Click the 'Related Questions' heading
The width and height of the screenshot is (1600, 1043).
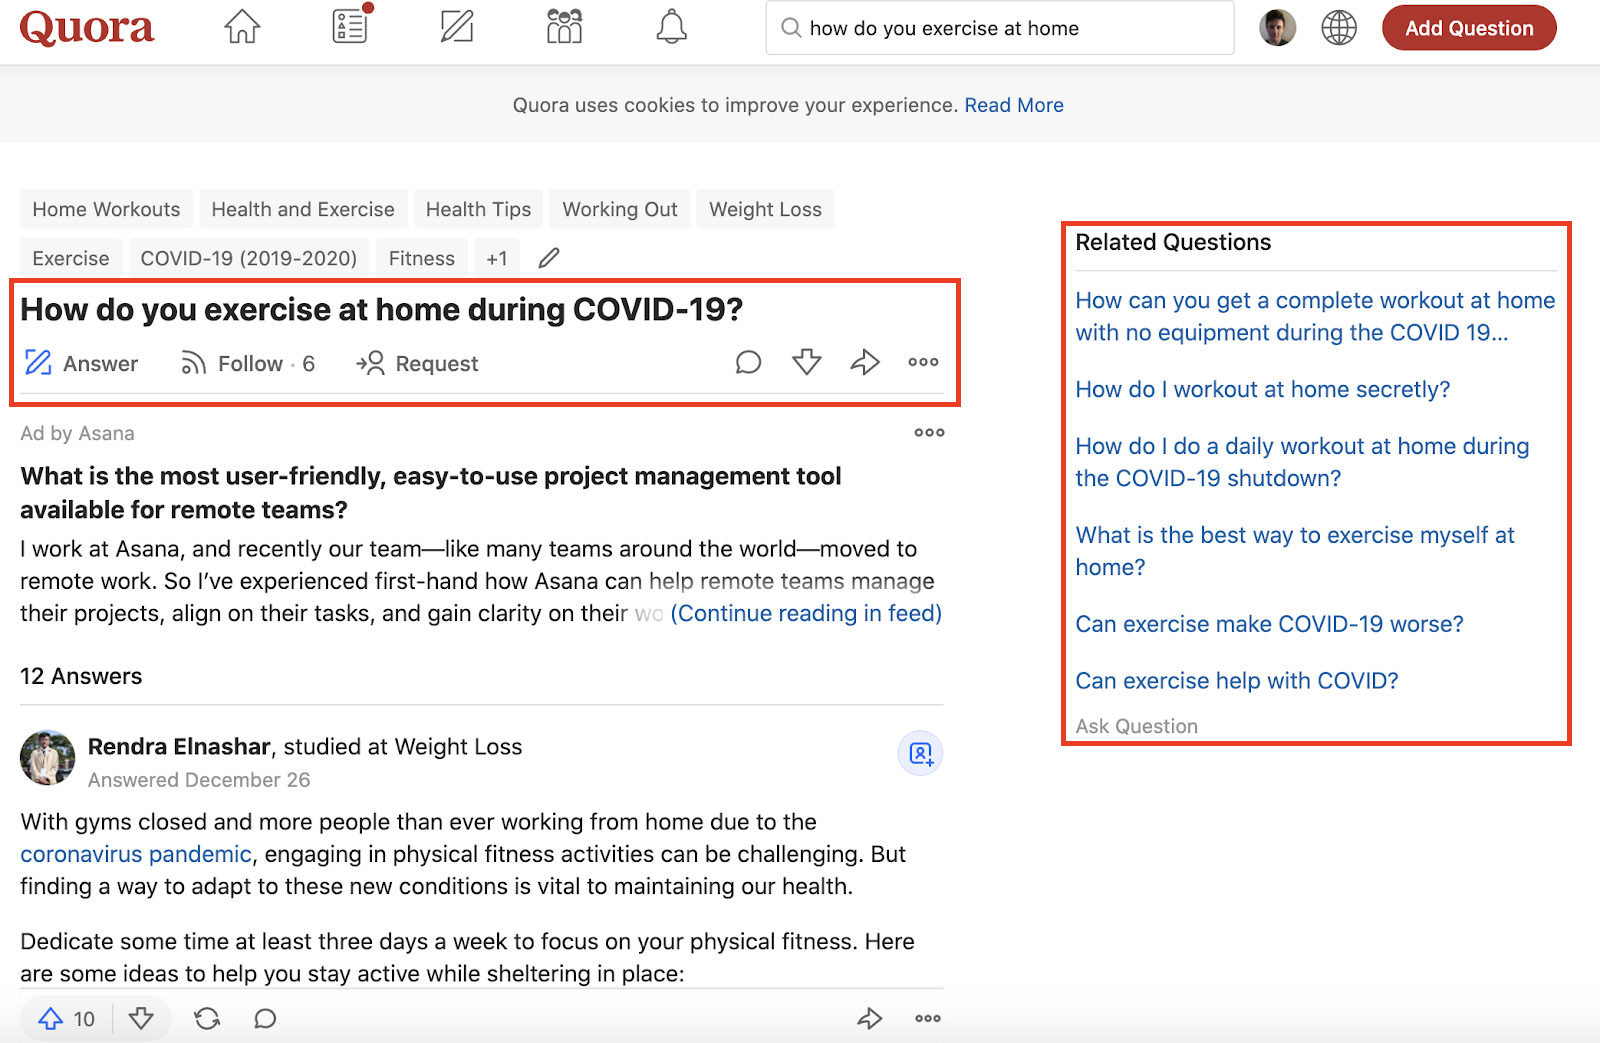coord(1173,242)
